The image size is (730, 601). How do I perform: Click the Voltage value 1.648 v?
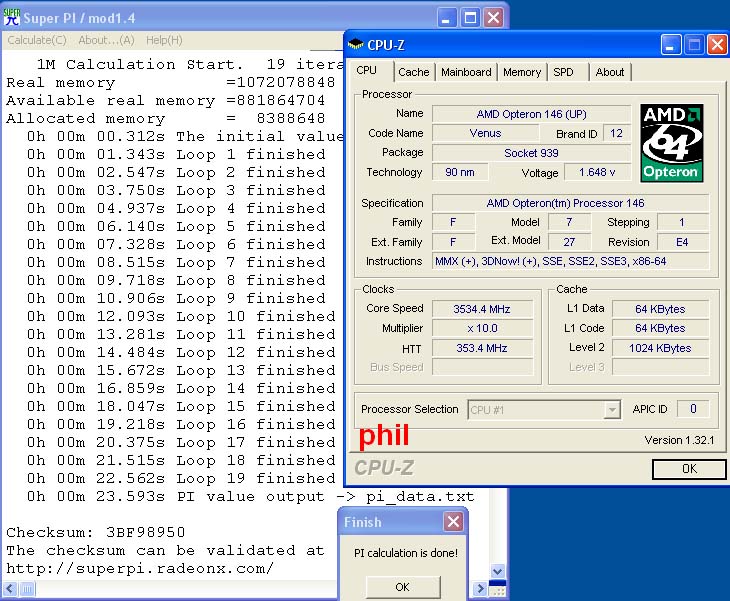[597, 172]
